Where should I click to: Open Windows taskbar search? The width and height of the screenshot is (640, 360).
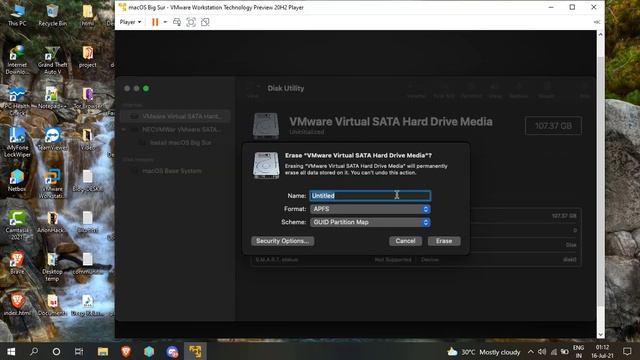pos(34,351)
